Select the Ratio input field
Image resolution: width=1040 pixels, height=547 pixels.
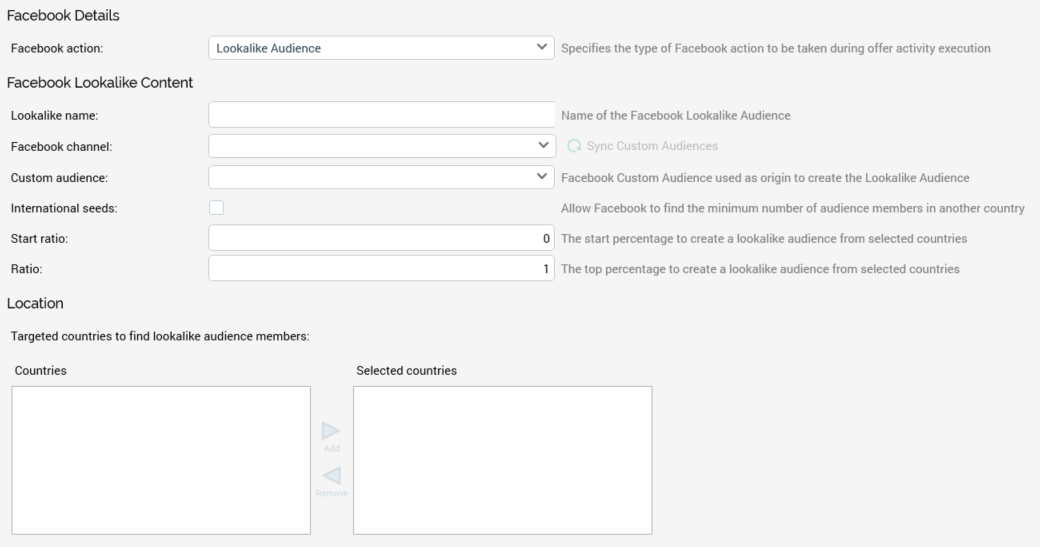(381, 269)
